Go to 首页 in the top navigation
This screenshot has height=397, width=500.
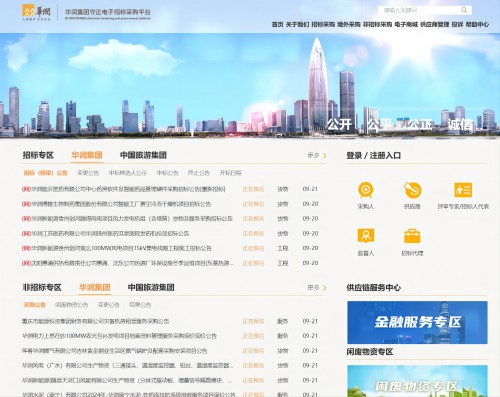coord(277,24)
